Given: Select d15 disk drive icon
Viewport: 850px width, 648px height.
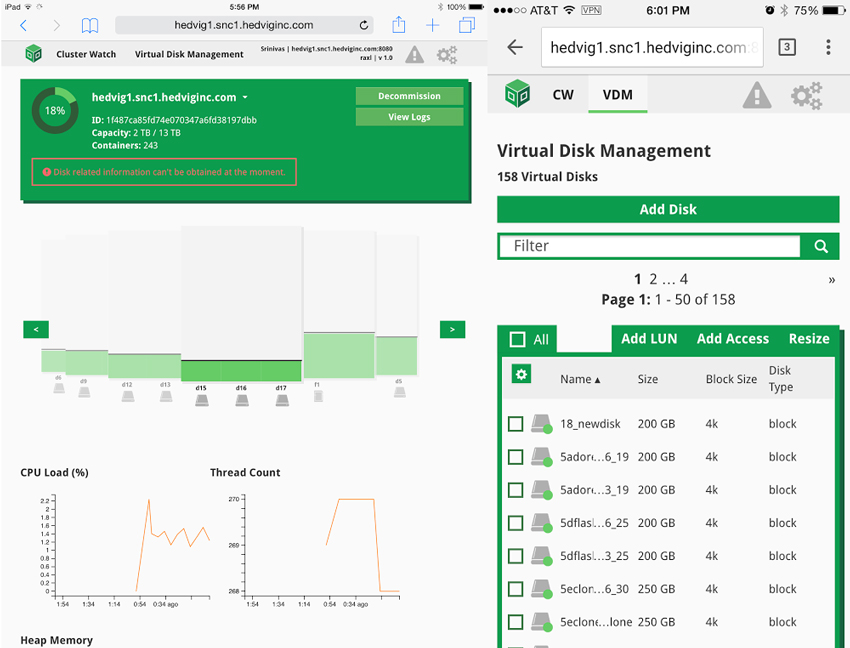Looking at the screenshot, I should [202, 400].
